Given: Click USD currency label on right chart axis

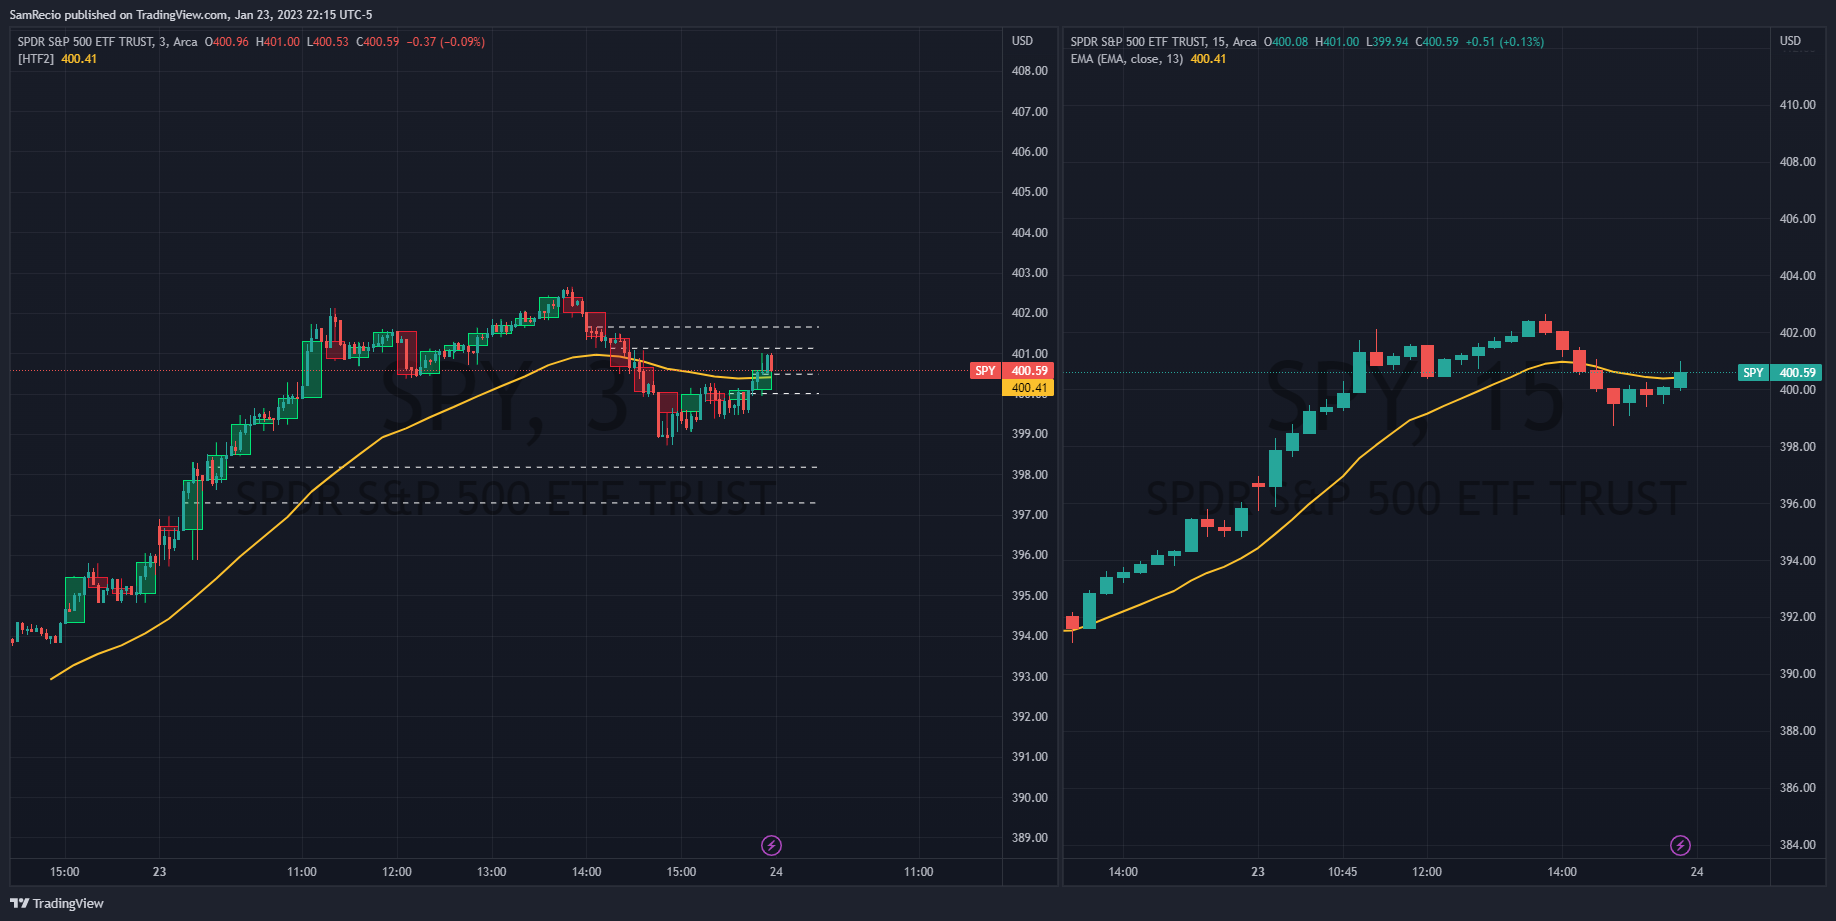Looking at the screenshot, I should point(1790,41).
